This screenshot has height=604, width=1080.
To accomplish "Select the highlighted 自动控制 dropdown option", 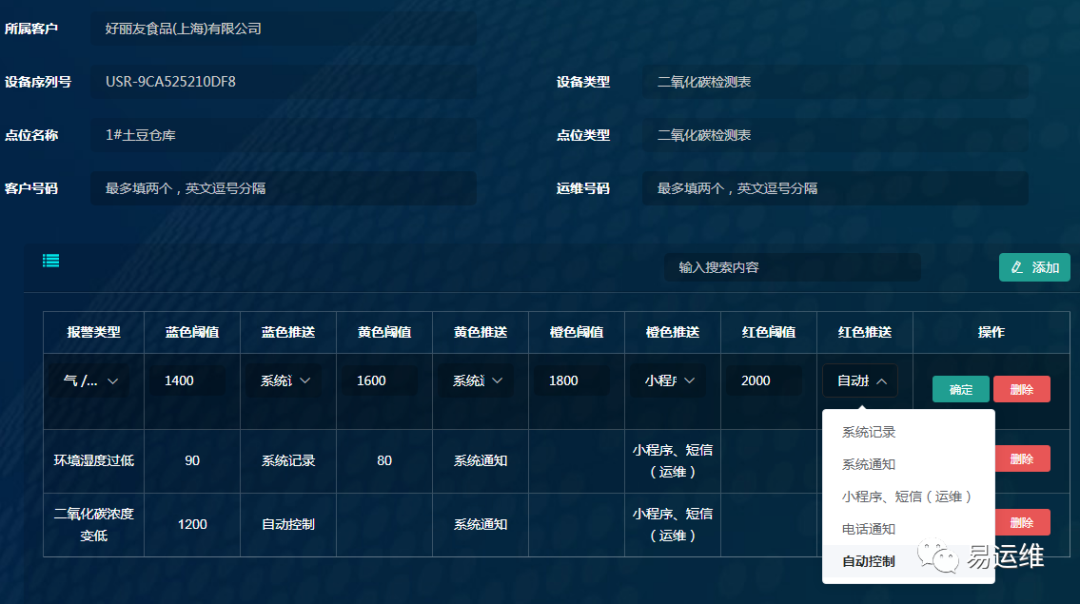I will click(x=868, y=561).
